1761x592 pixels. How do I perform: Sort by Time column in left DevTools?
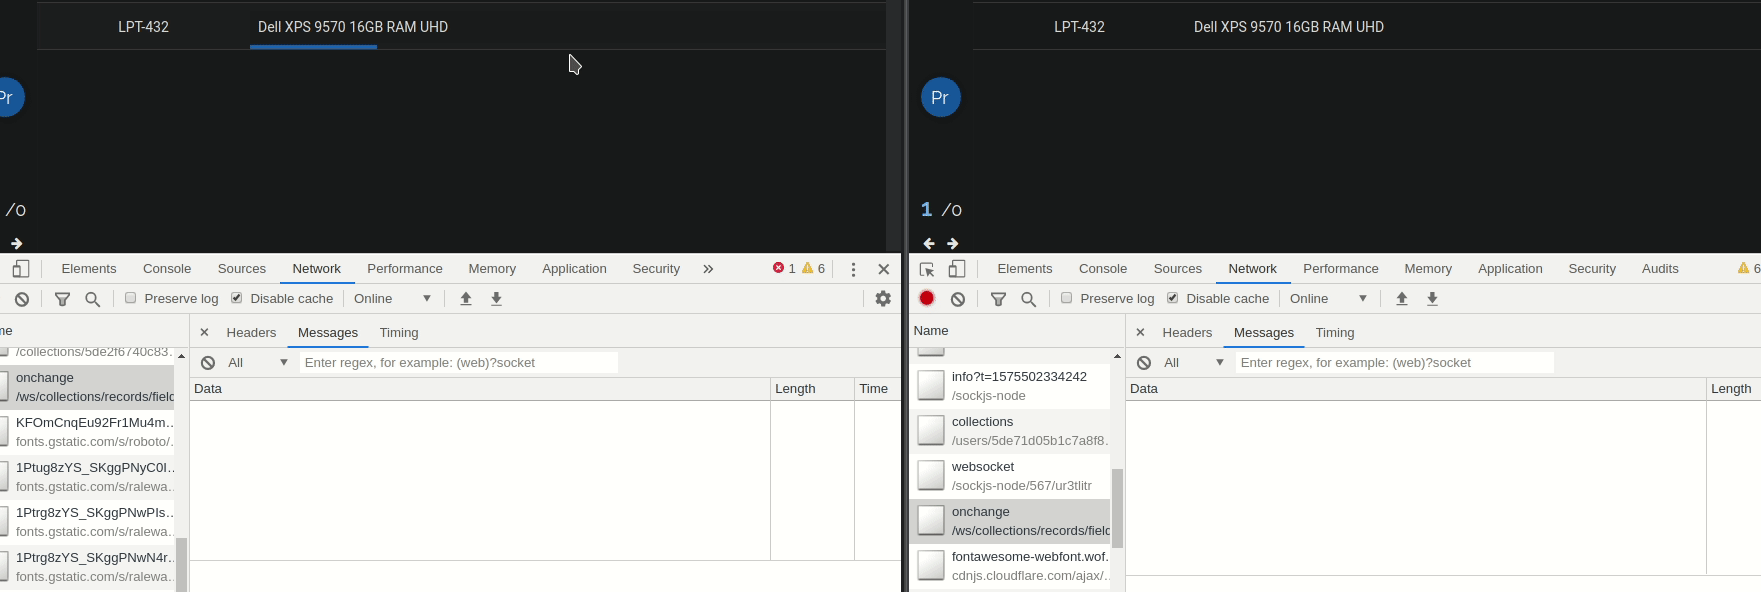click(x=877, y=389)
